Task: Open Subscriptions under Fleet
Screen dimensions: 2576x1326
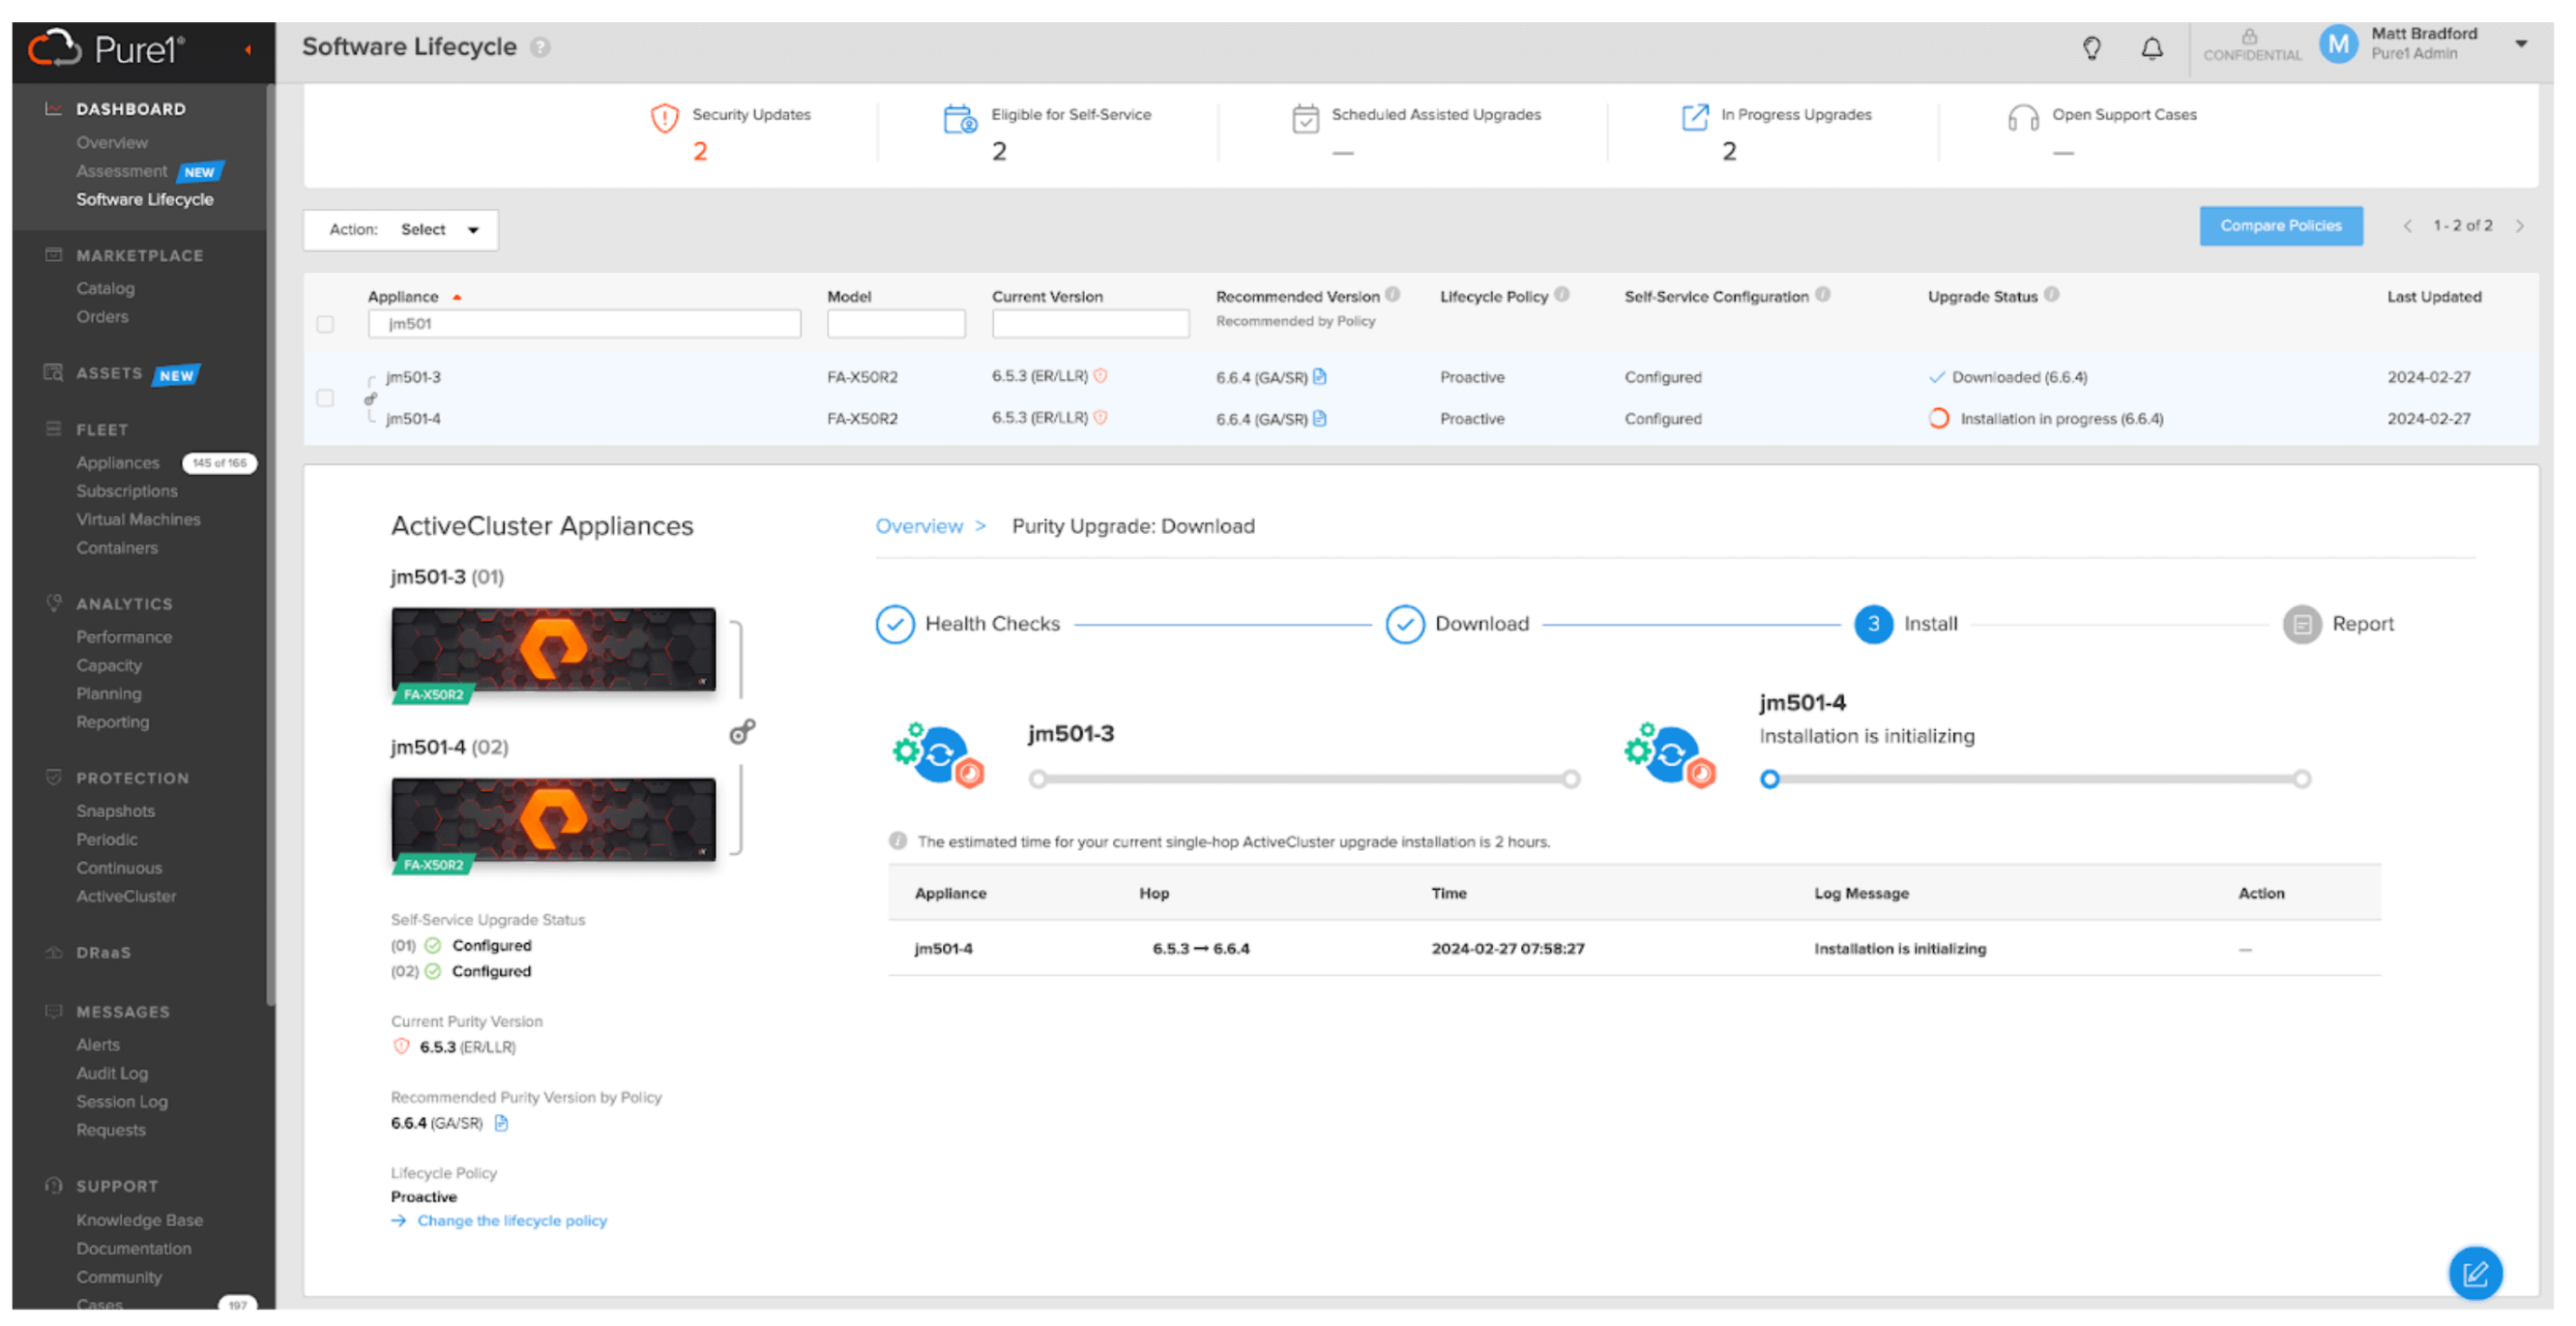Action: tap(126, 491)
